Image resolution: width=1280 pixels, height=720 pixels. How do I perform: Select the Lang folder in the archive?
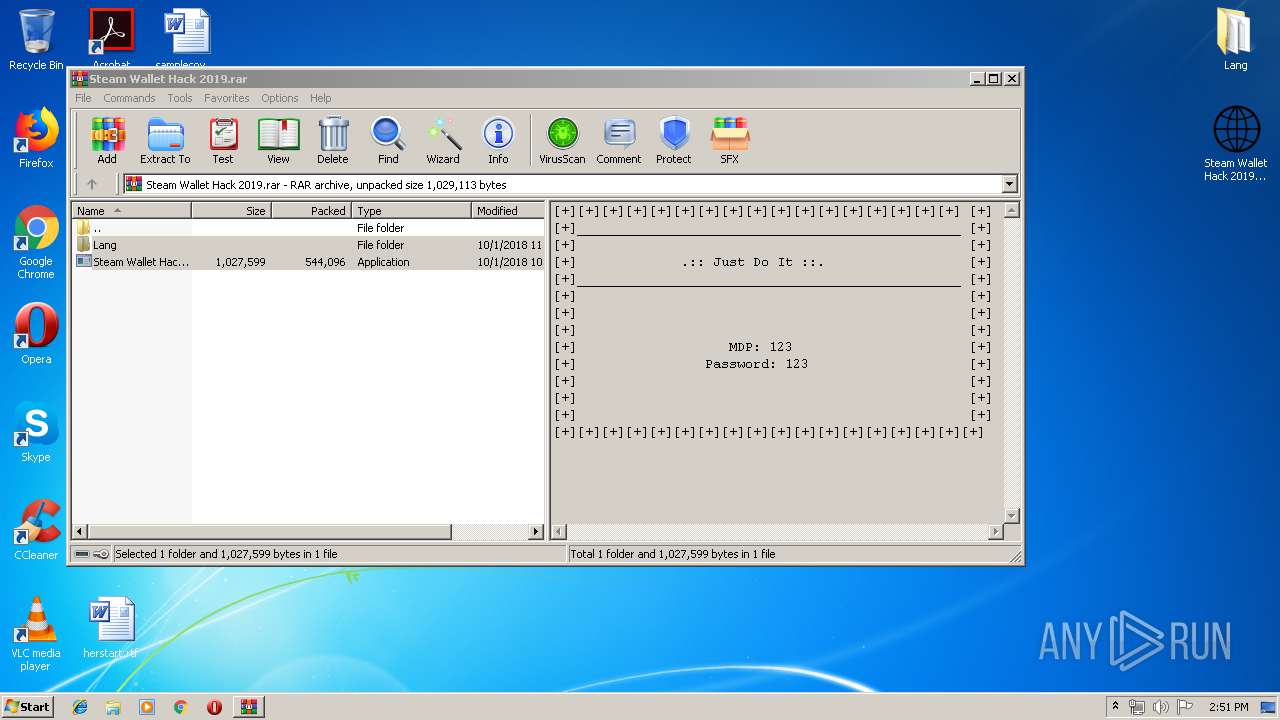[308, 245]
